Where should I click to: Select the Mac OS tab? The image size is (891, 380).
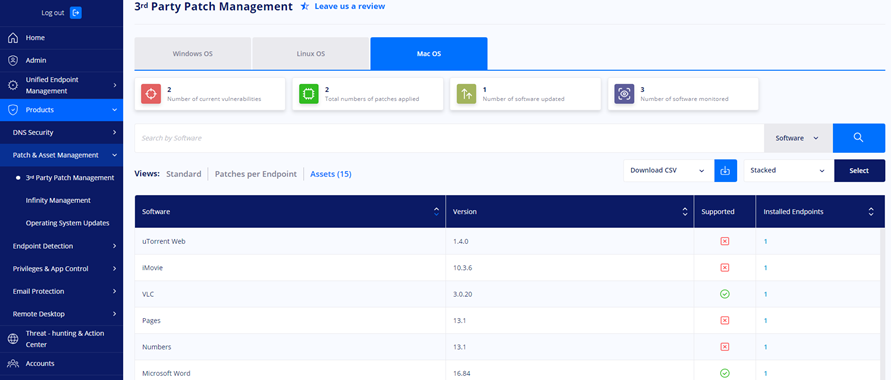pyautogui.click(x=429, y=54)
